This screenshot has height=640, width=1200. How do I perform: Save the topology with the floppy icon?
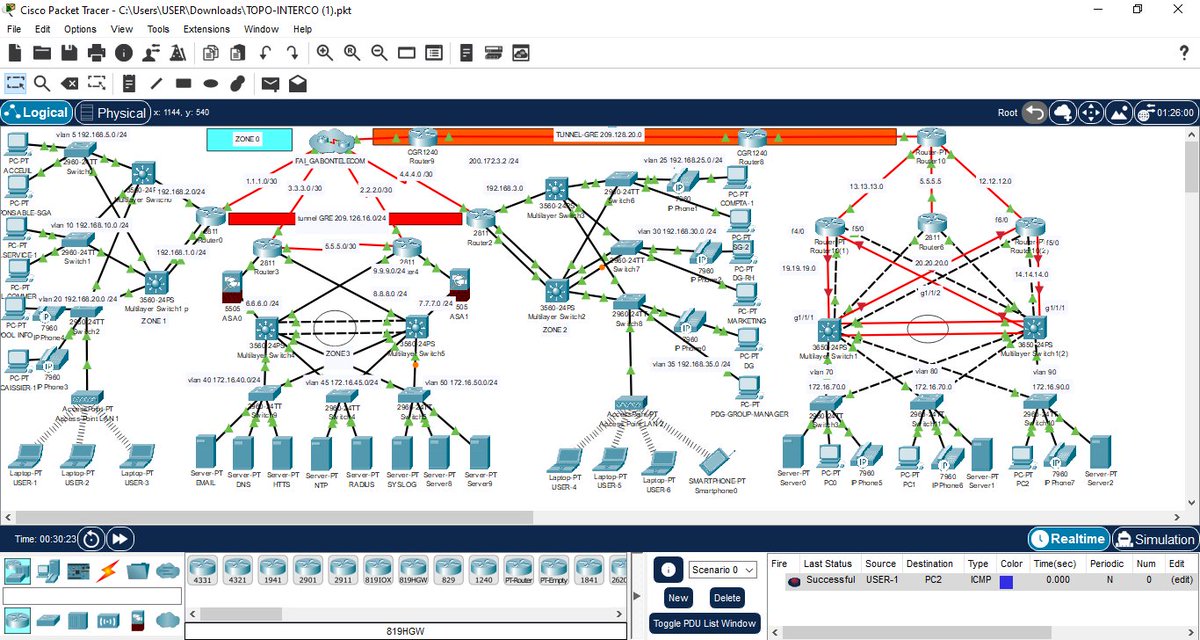coord(70,52)
